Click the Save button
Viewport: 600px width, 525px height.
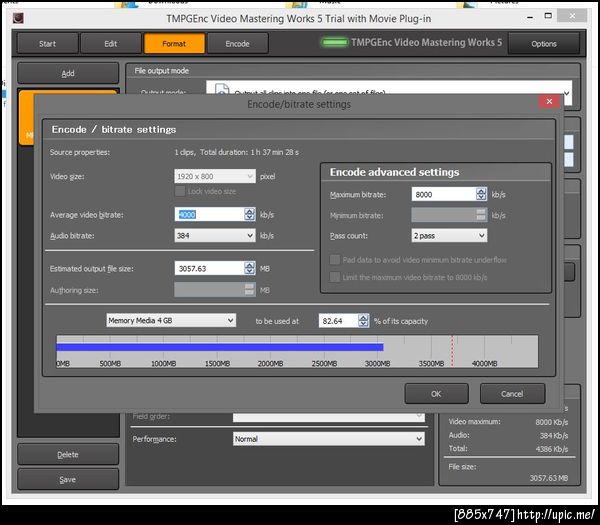[x=68, y=479]
